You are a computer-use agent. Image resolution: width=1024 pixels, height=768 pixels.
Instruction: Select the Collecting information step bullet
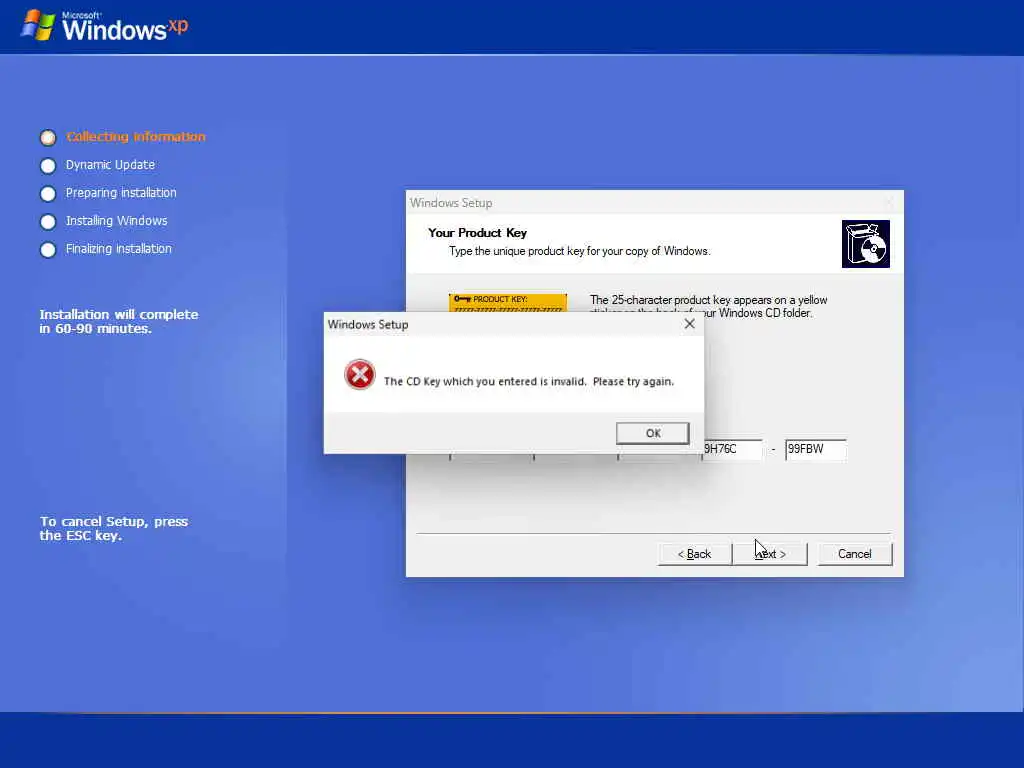click(48, 137)
